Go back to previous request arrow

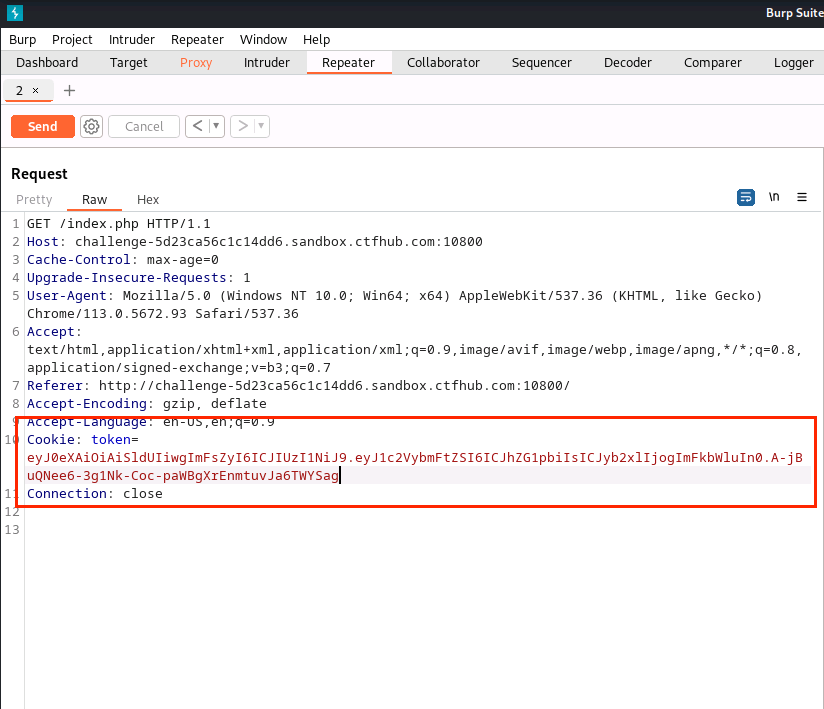point(198,126)
